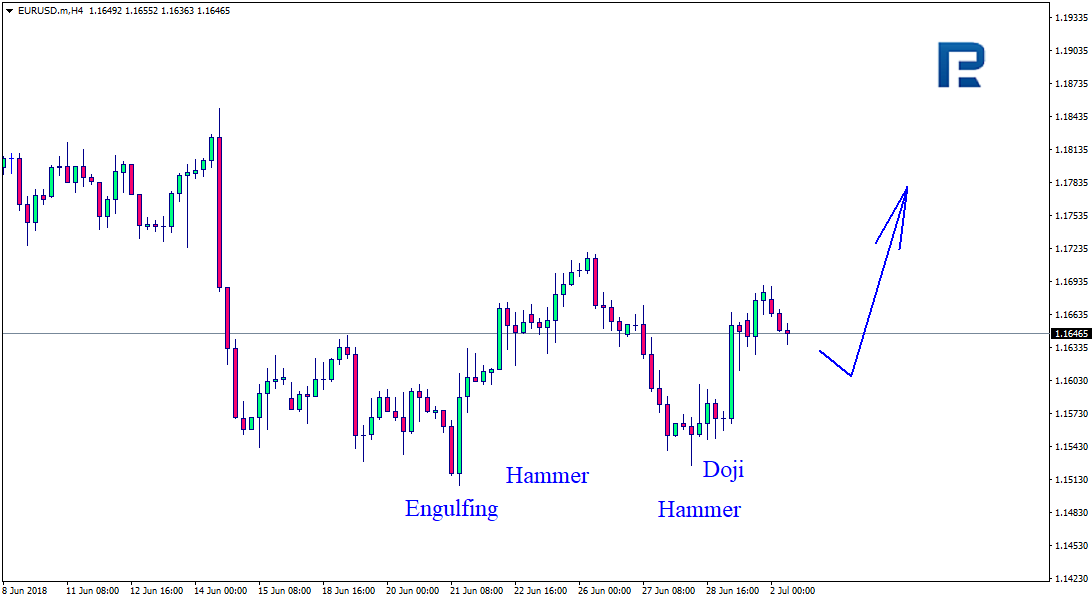The height and width of the screenshot is (602, 1092).
Task: Click the upper Hammer label near 22 Jun
Action: pyautogui.click(x=547, y=475)
